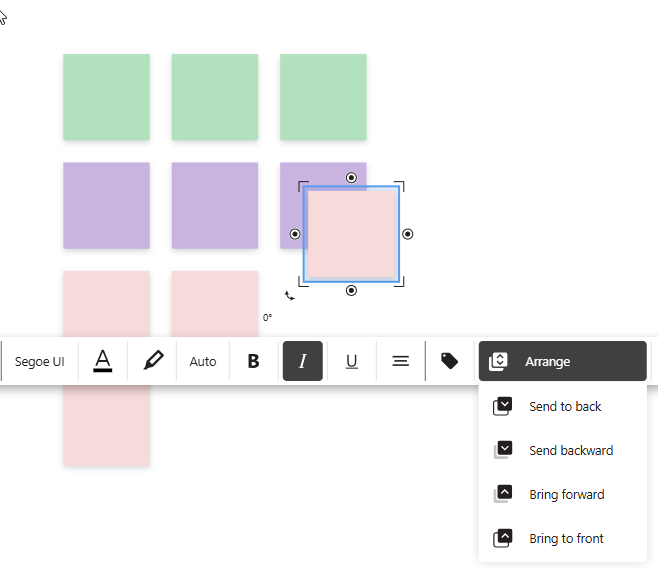Click the tag label icon
Image resolution: width=658 pixels, height=568 pixels.
click(x=449, y=361)
